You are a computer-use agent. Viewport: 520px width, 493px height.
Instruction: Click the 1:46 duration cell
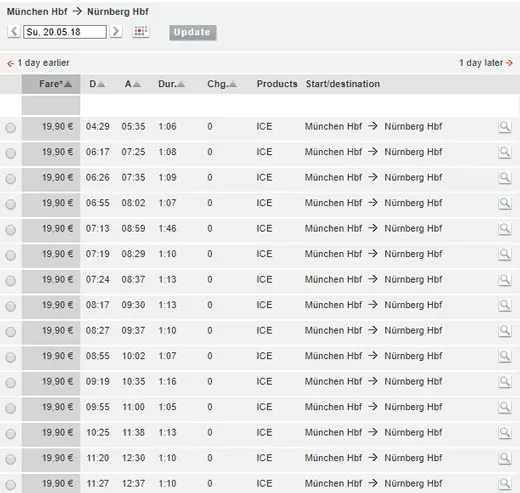click(167, 229)
